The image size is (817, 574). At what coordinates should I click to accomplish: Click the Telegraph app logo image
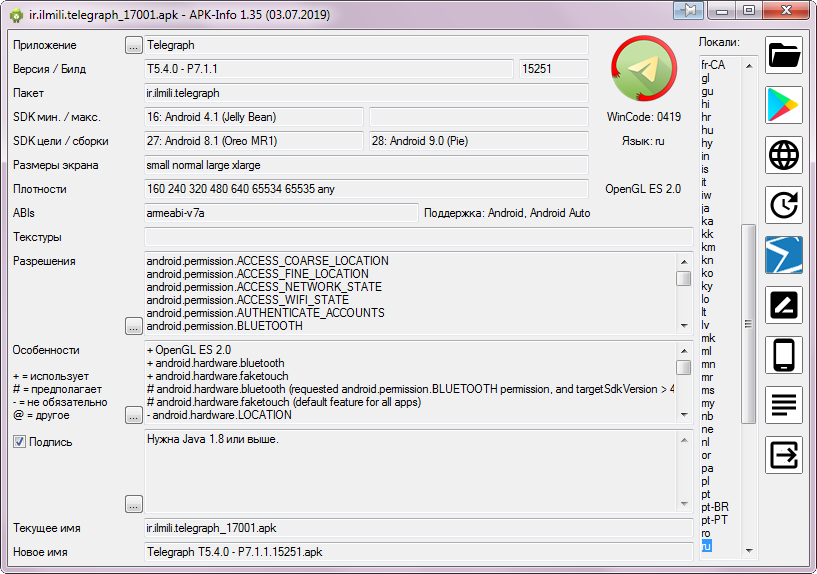643,68
